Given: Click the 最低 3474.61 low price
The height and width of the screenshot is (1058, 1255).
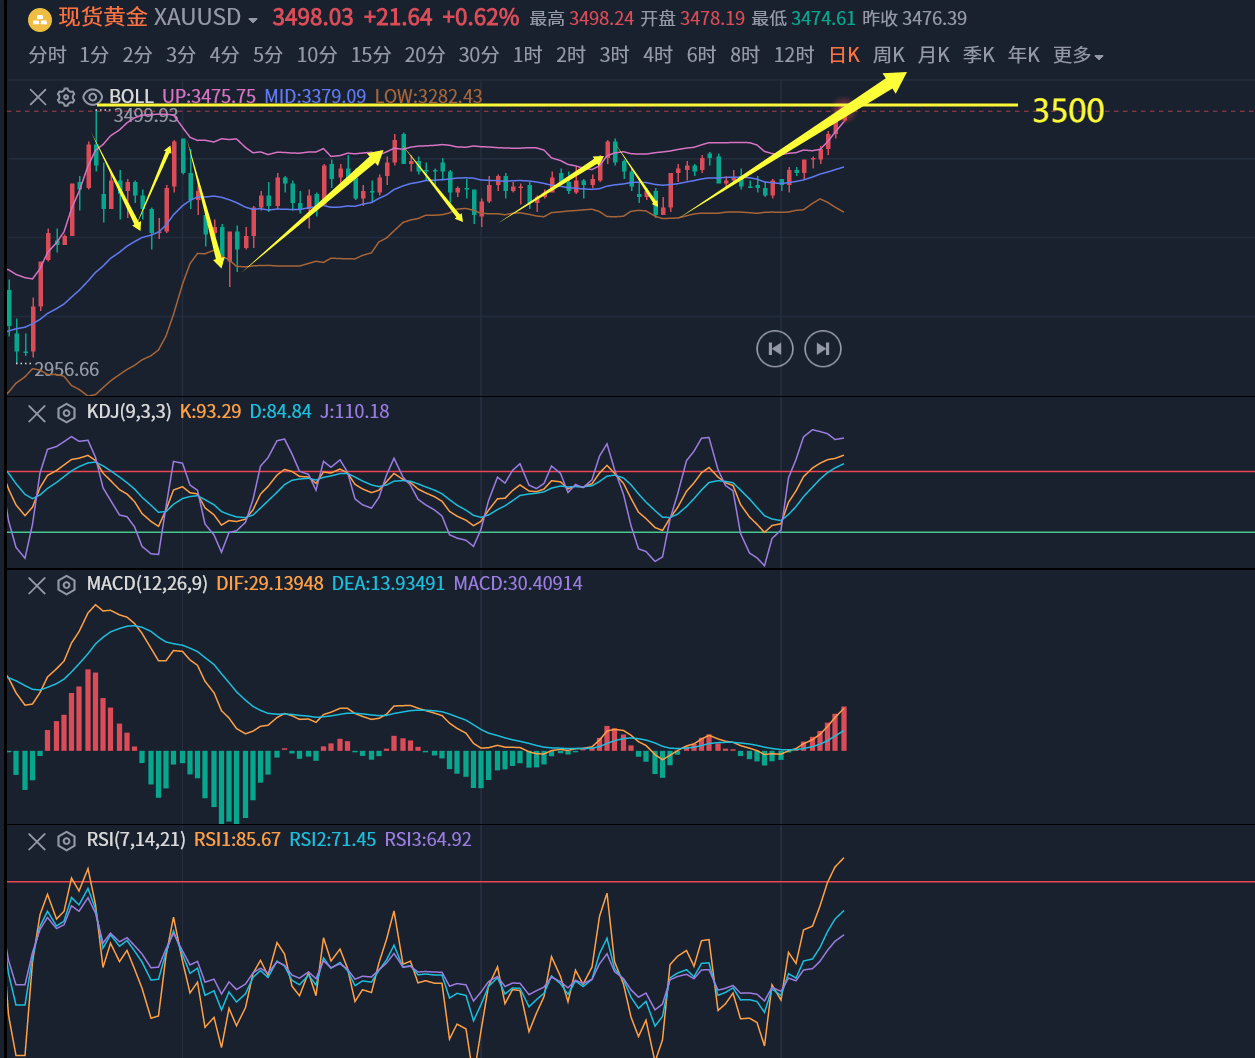Looking at the screenshot, I should click(x=803, y=19).
